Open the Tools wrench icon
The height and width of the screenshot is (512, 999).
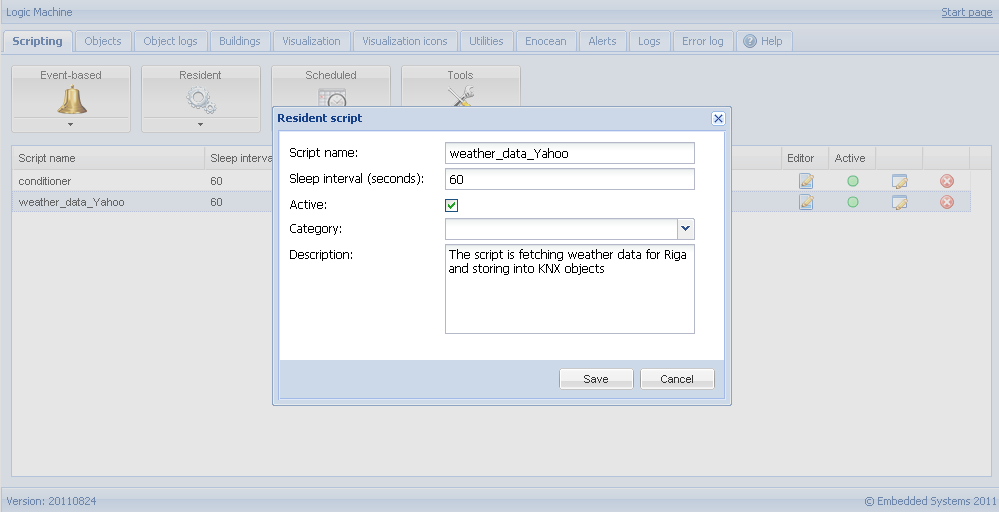click(460, 96)
